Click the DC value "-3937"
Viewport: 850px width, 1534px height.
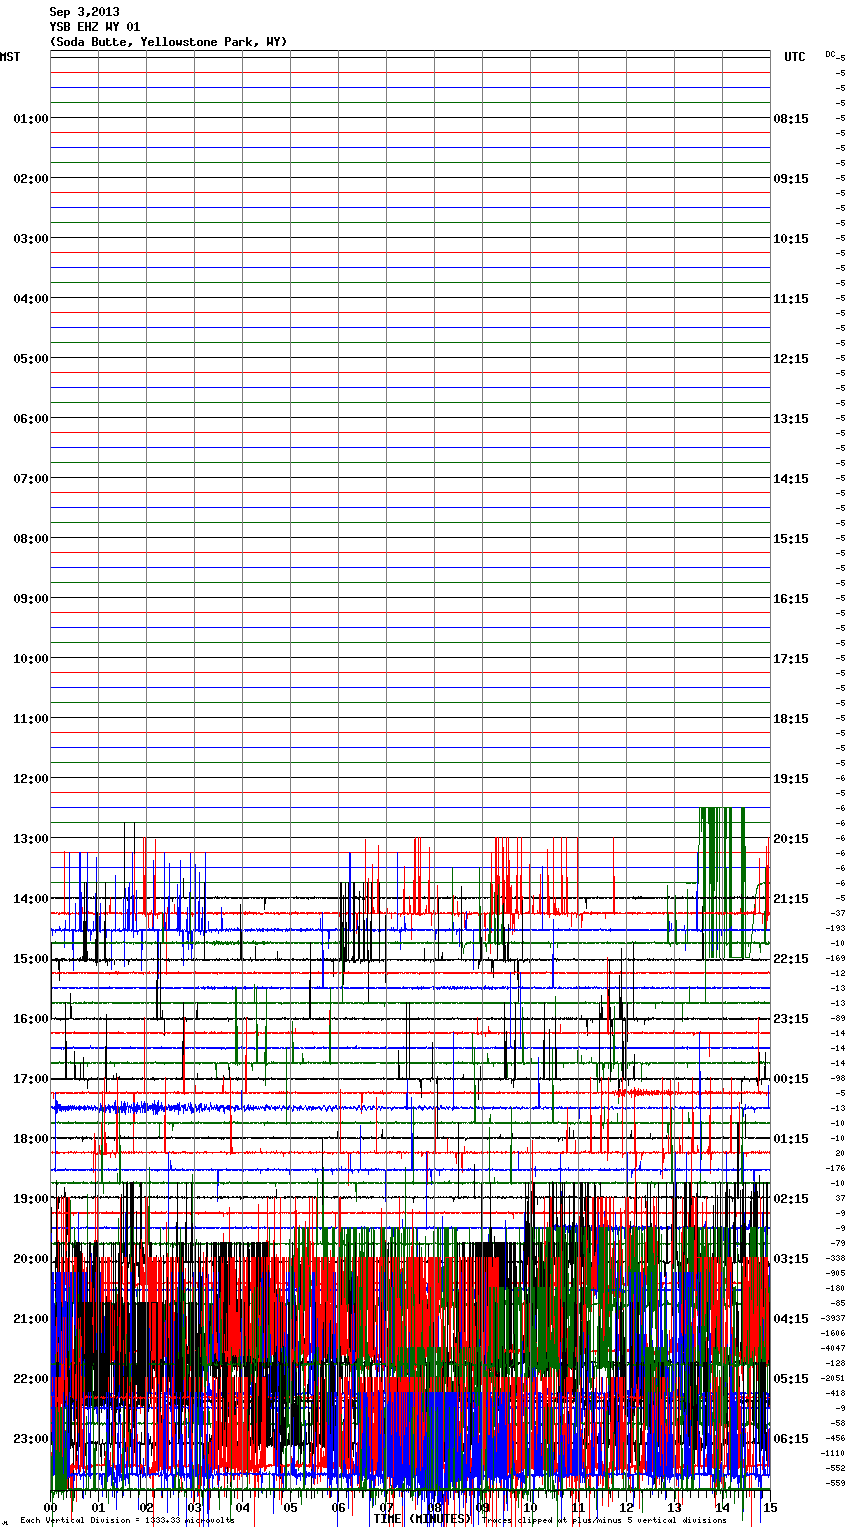(x=834, y=1318)
